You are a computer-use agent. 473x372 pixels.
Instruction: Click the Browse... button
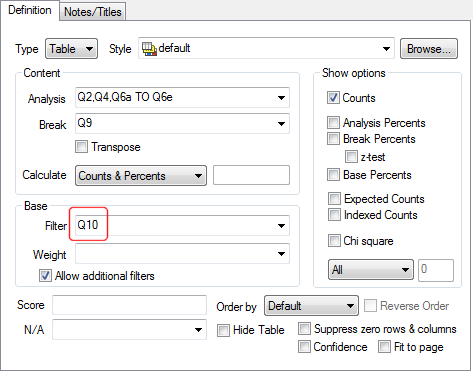click(429, 49)
